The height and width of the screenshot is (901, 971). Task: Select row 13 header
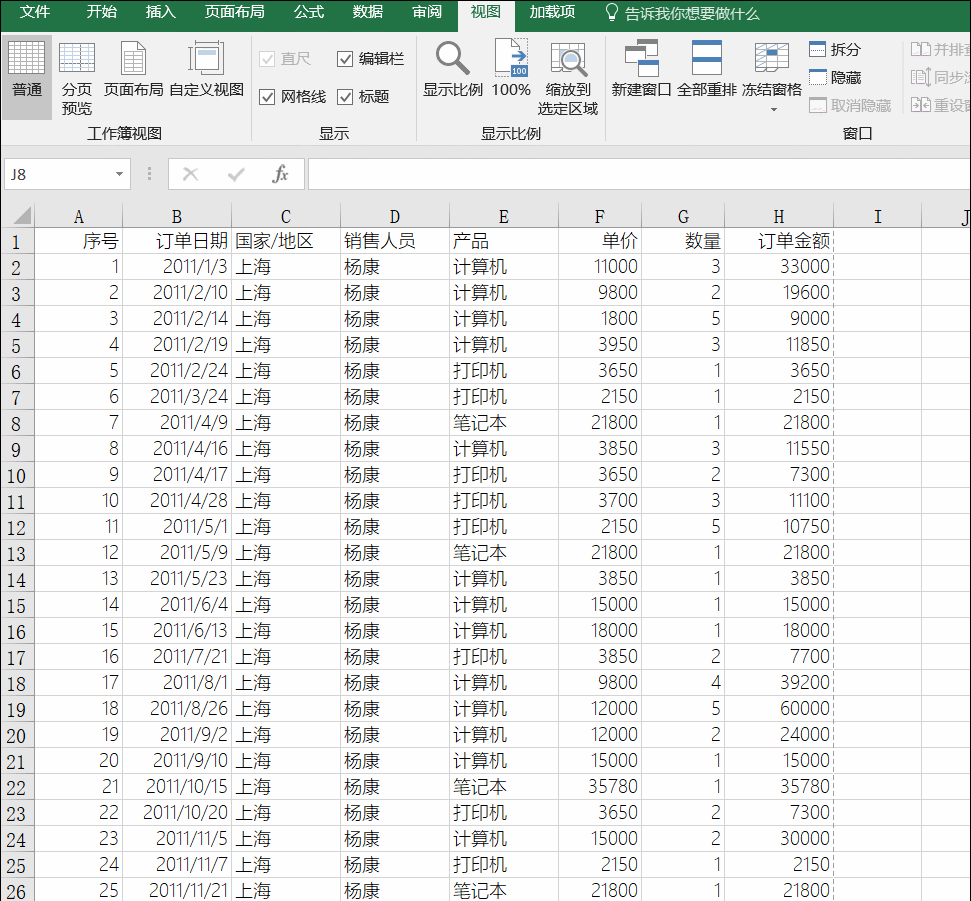17,554
